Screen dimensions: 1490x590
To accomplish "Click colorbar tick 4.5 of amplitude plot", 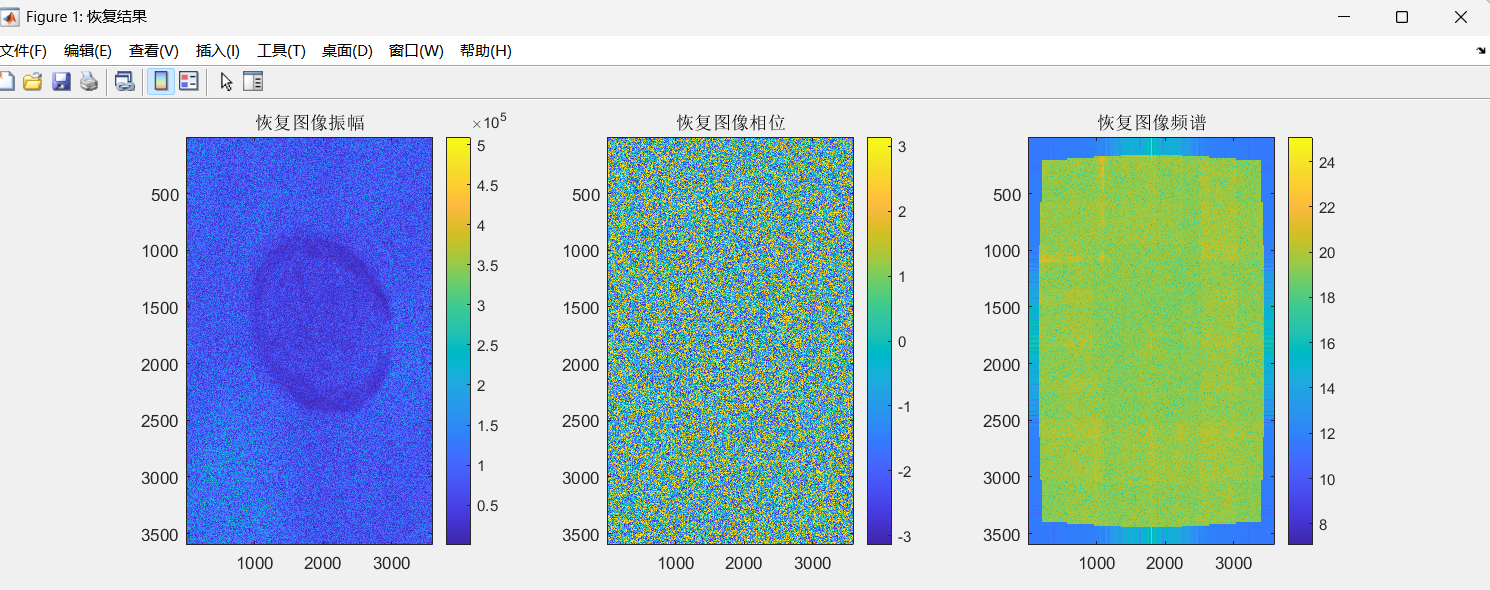I will pyautogui.click(x=486, y=186).
